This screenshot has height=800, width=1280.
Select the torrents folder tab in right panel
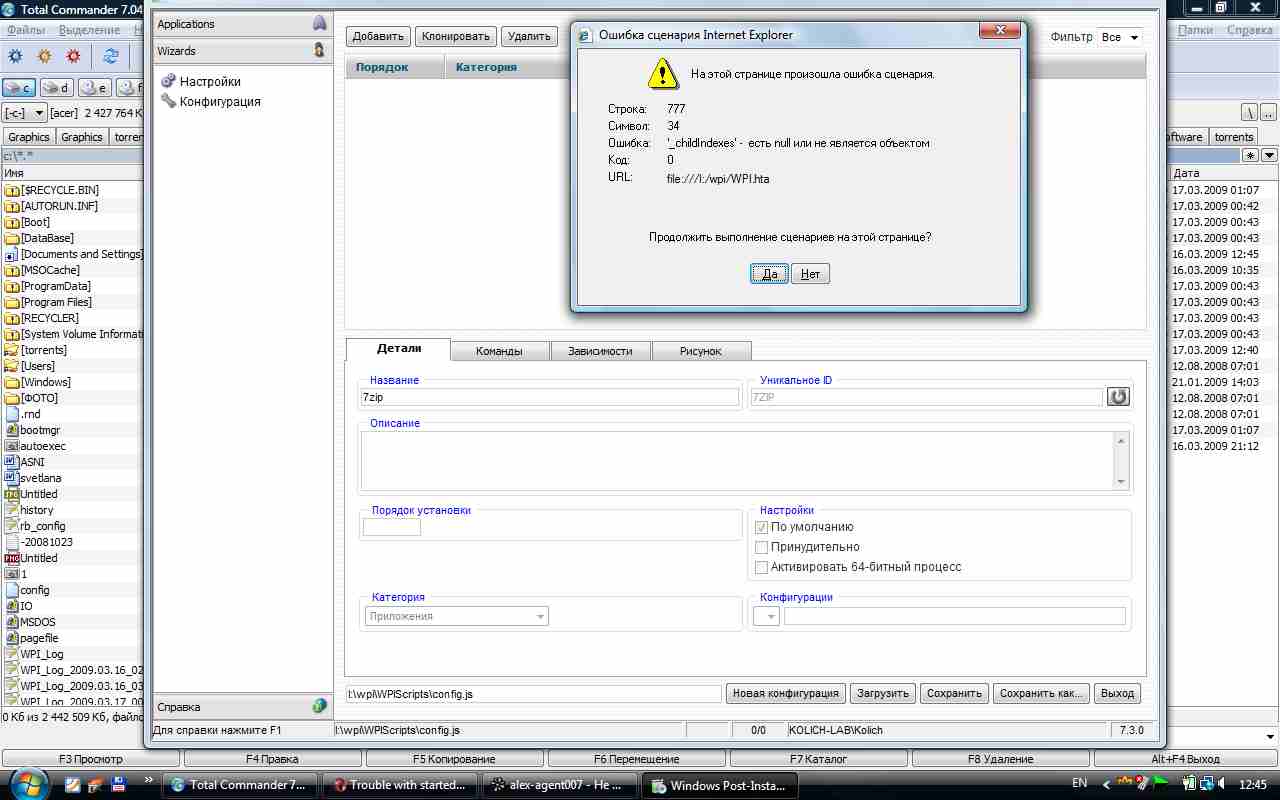1234,137
